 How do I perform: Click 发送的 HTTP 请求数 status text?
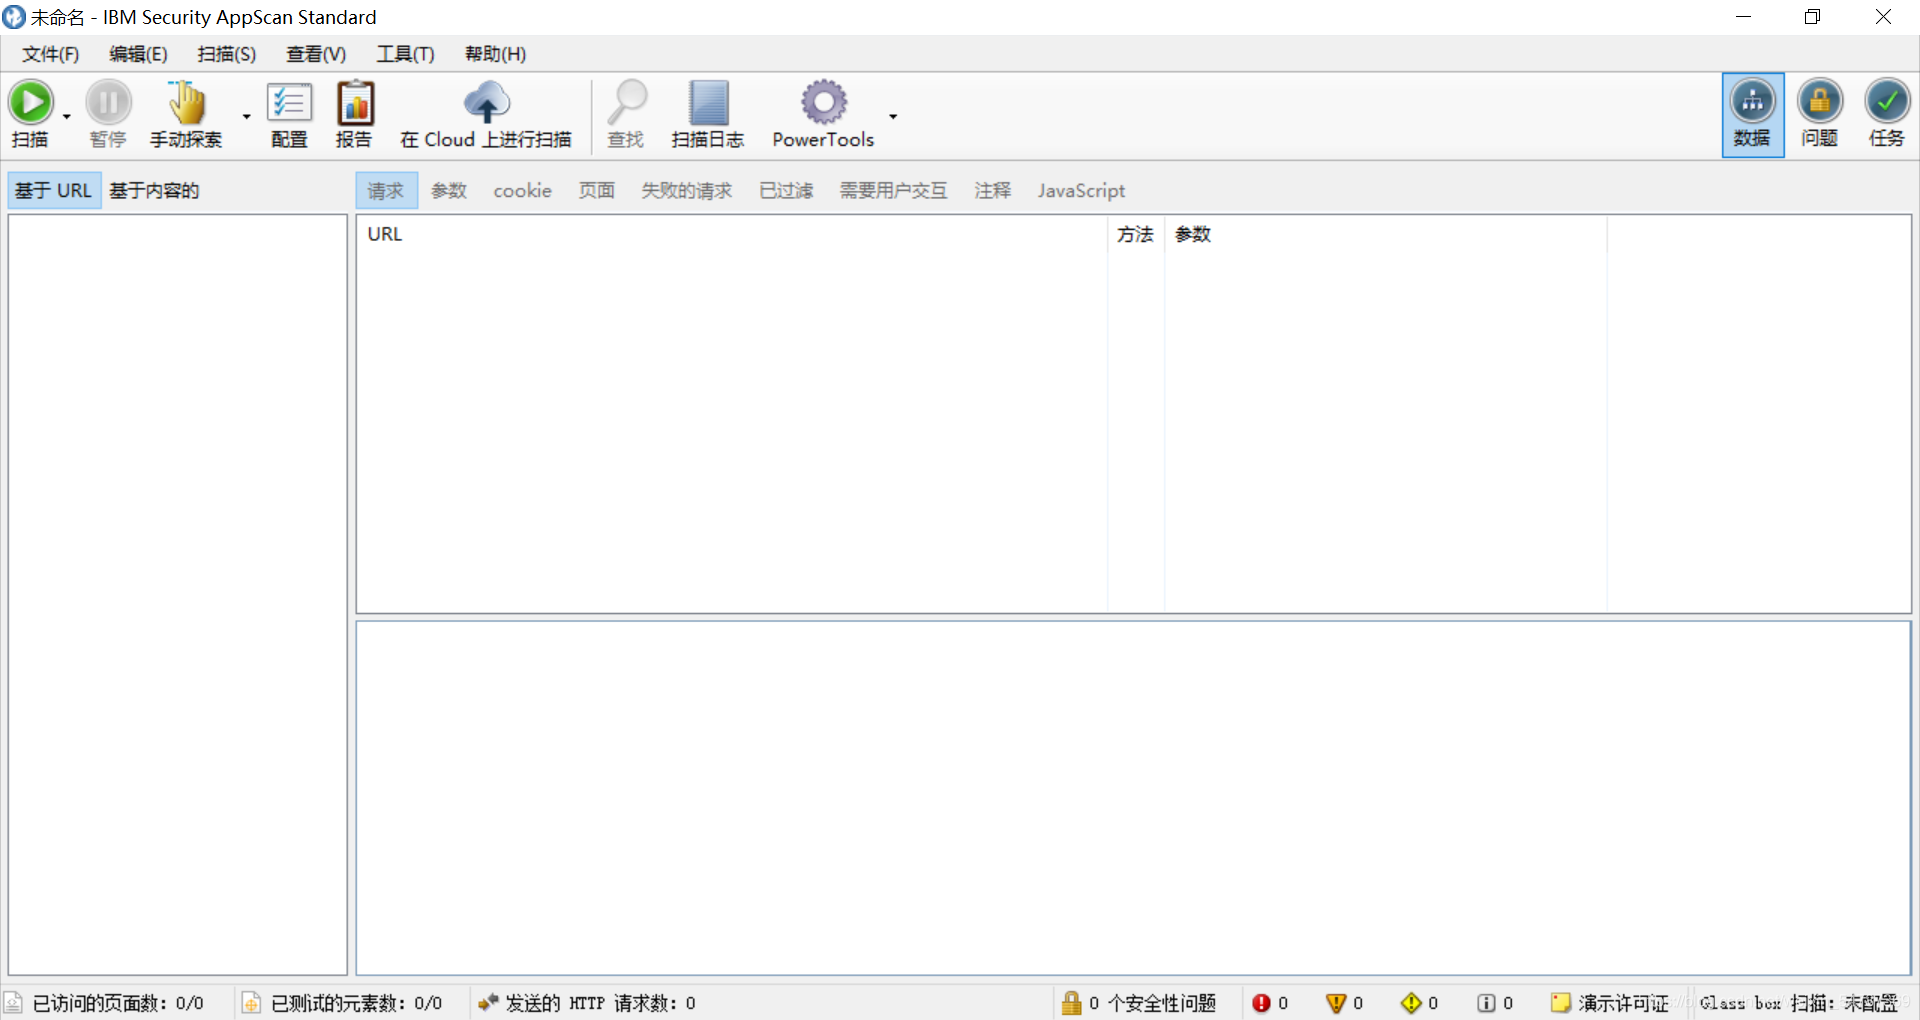click(600, 1003)
